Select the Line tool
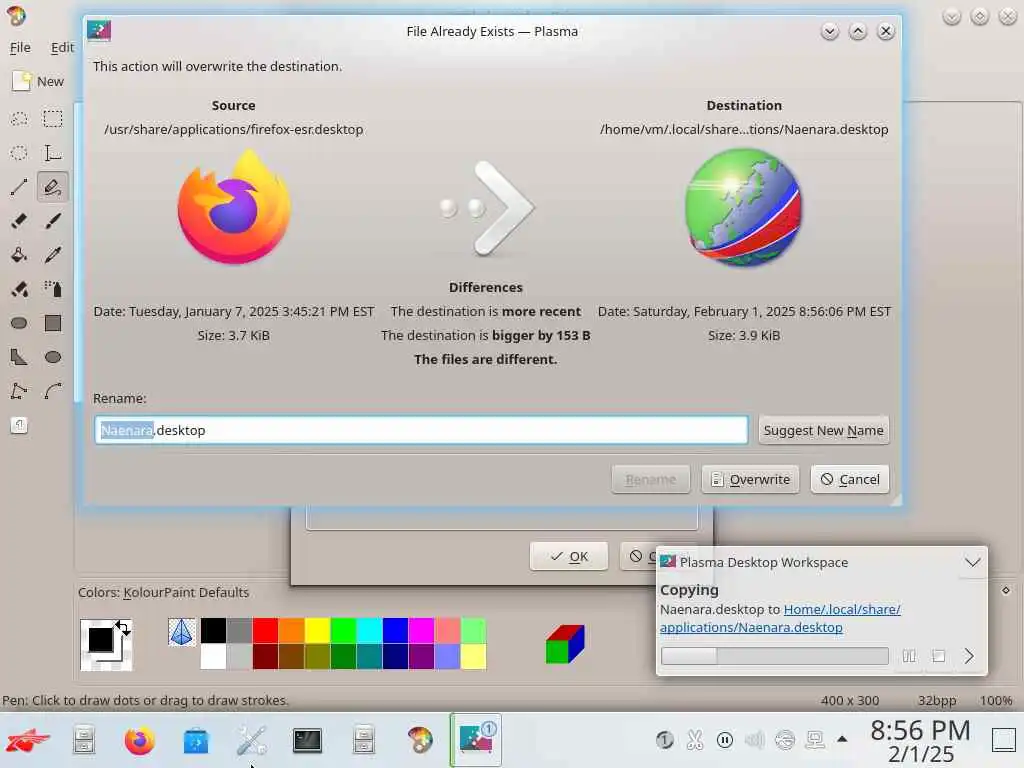Screen dimensions: 1024x768 (x=19, y=187)
